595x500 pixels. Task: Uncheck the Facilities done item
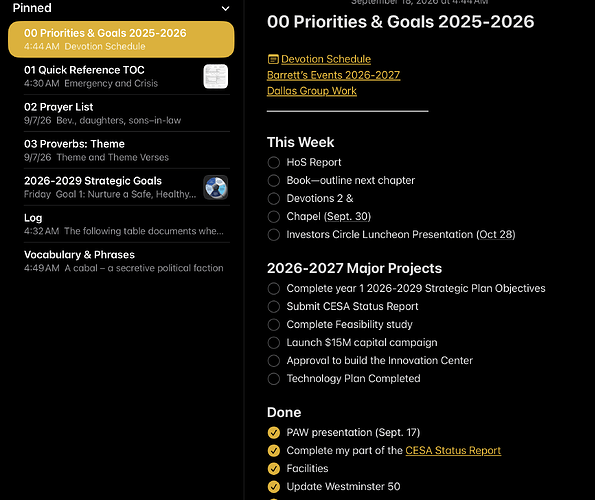click(274, 469)
